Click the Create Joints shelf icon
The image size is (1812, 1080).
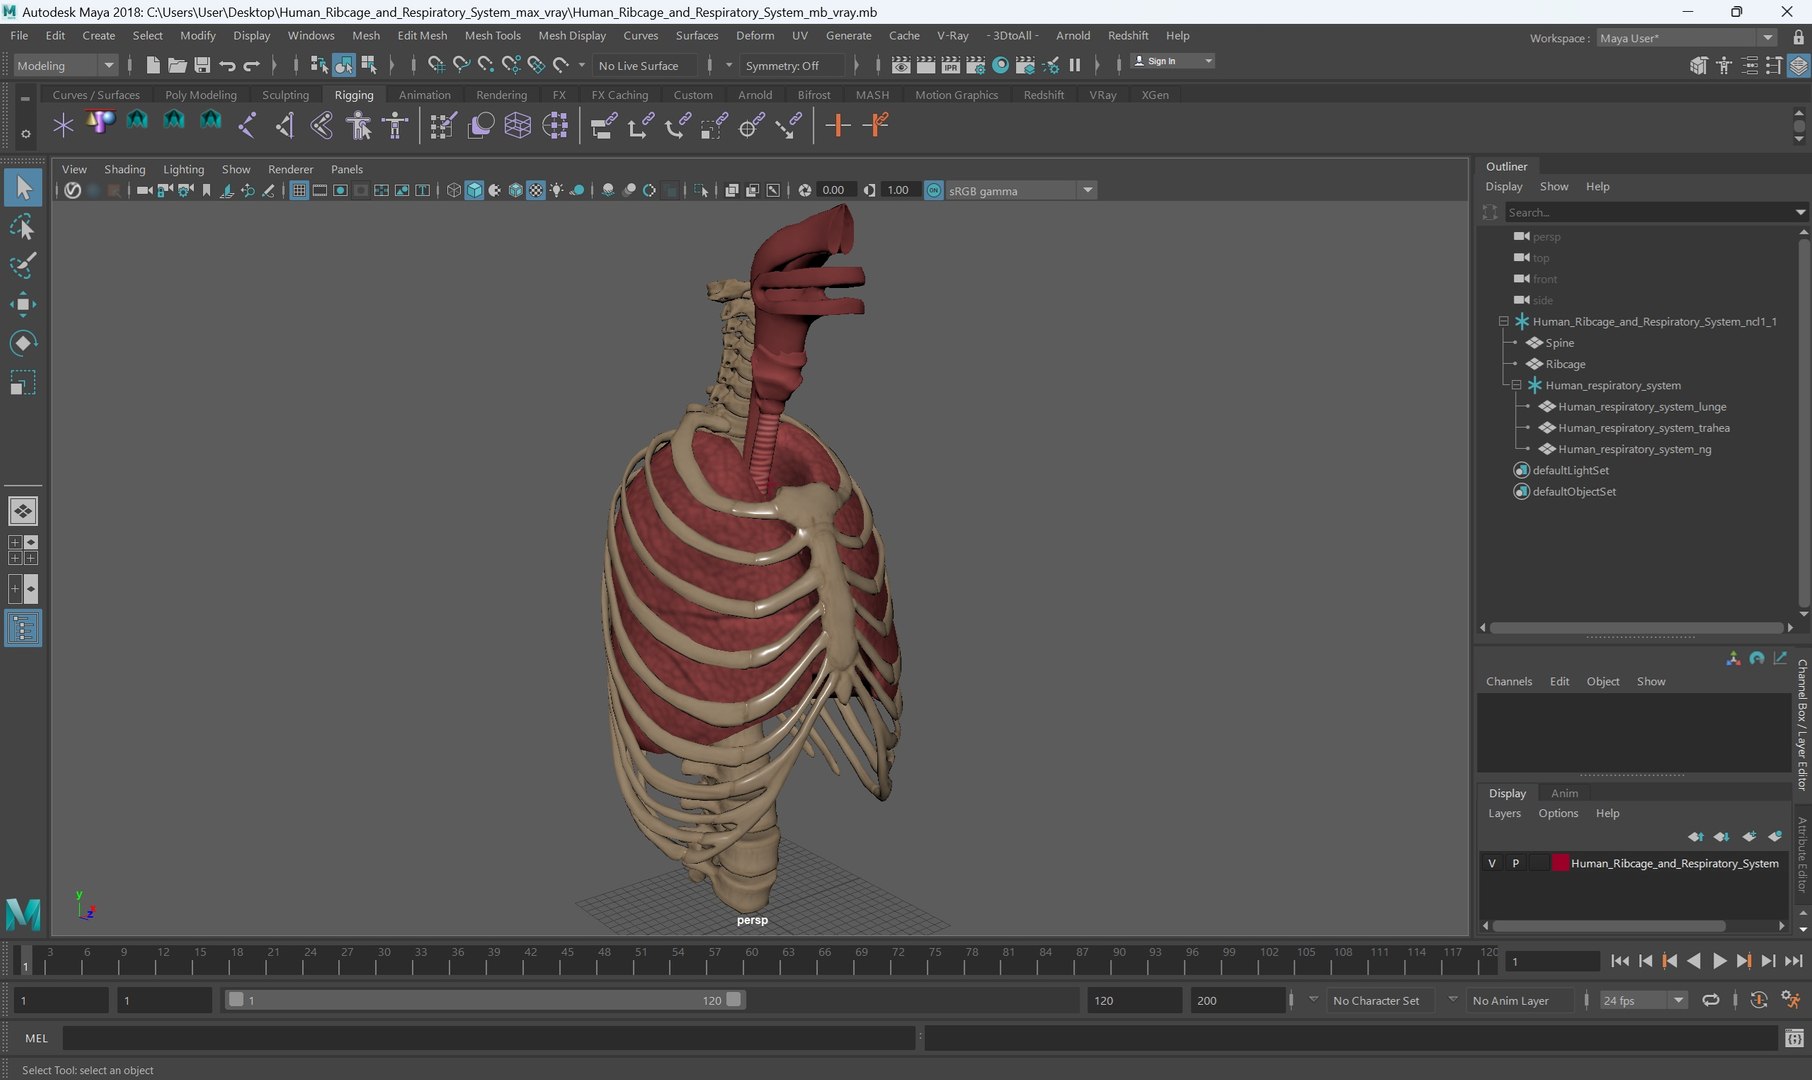pyautogui.click(x=247, y=125)
